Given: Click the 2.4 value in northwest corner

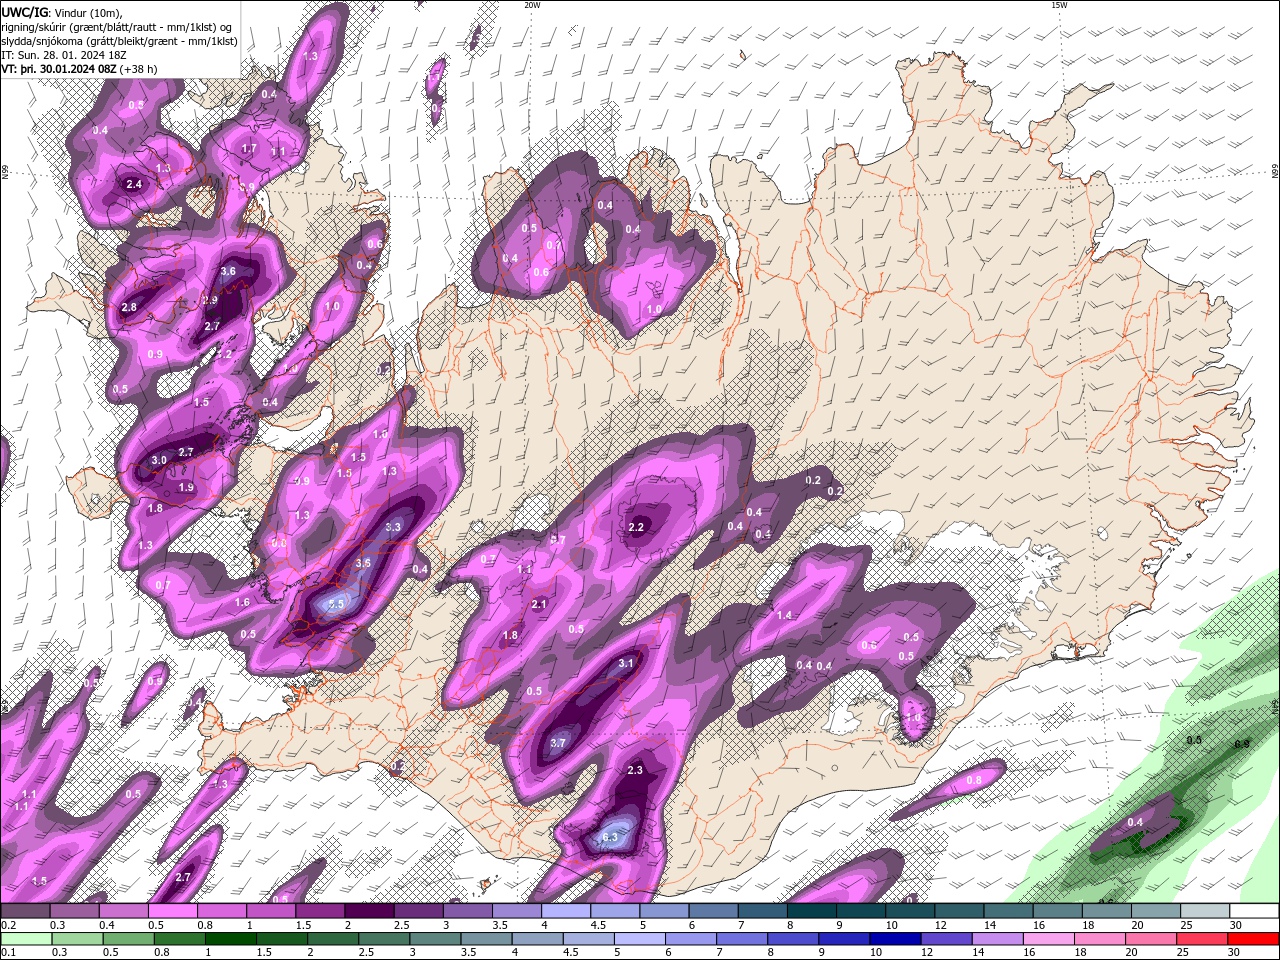Looking at the screenshot, I should coord(134,184).
